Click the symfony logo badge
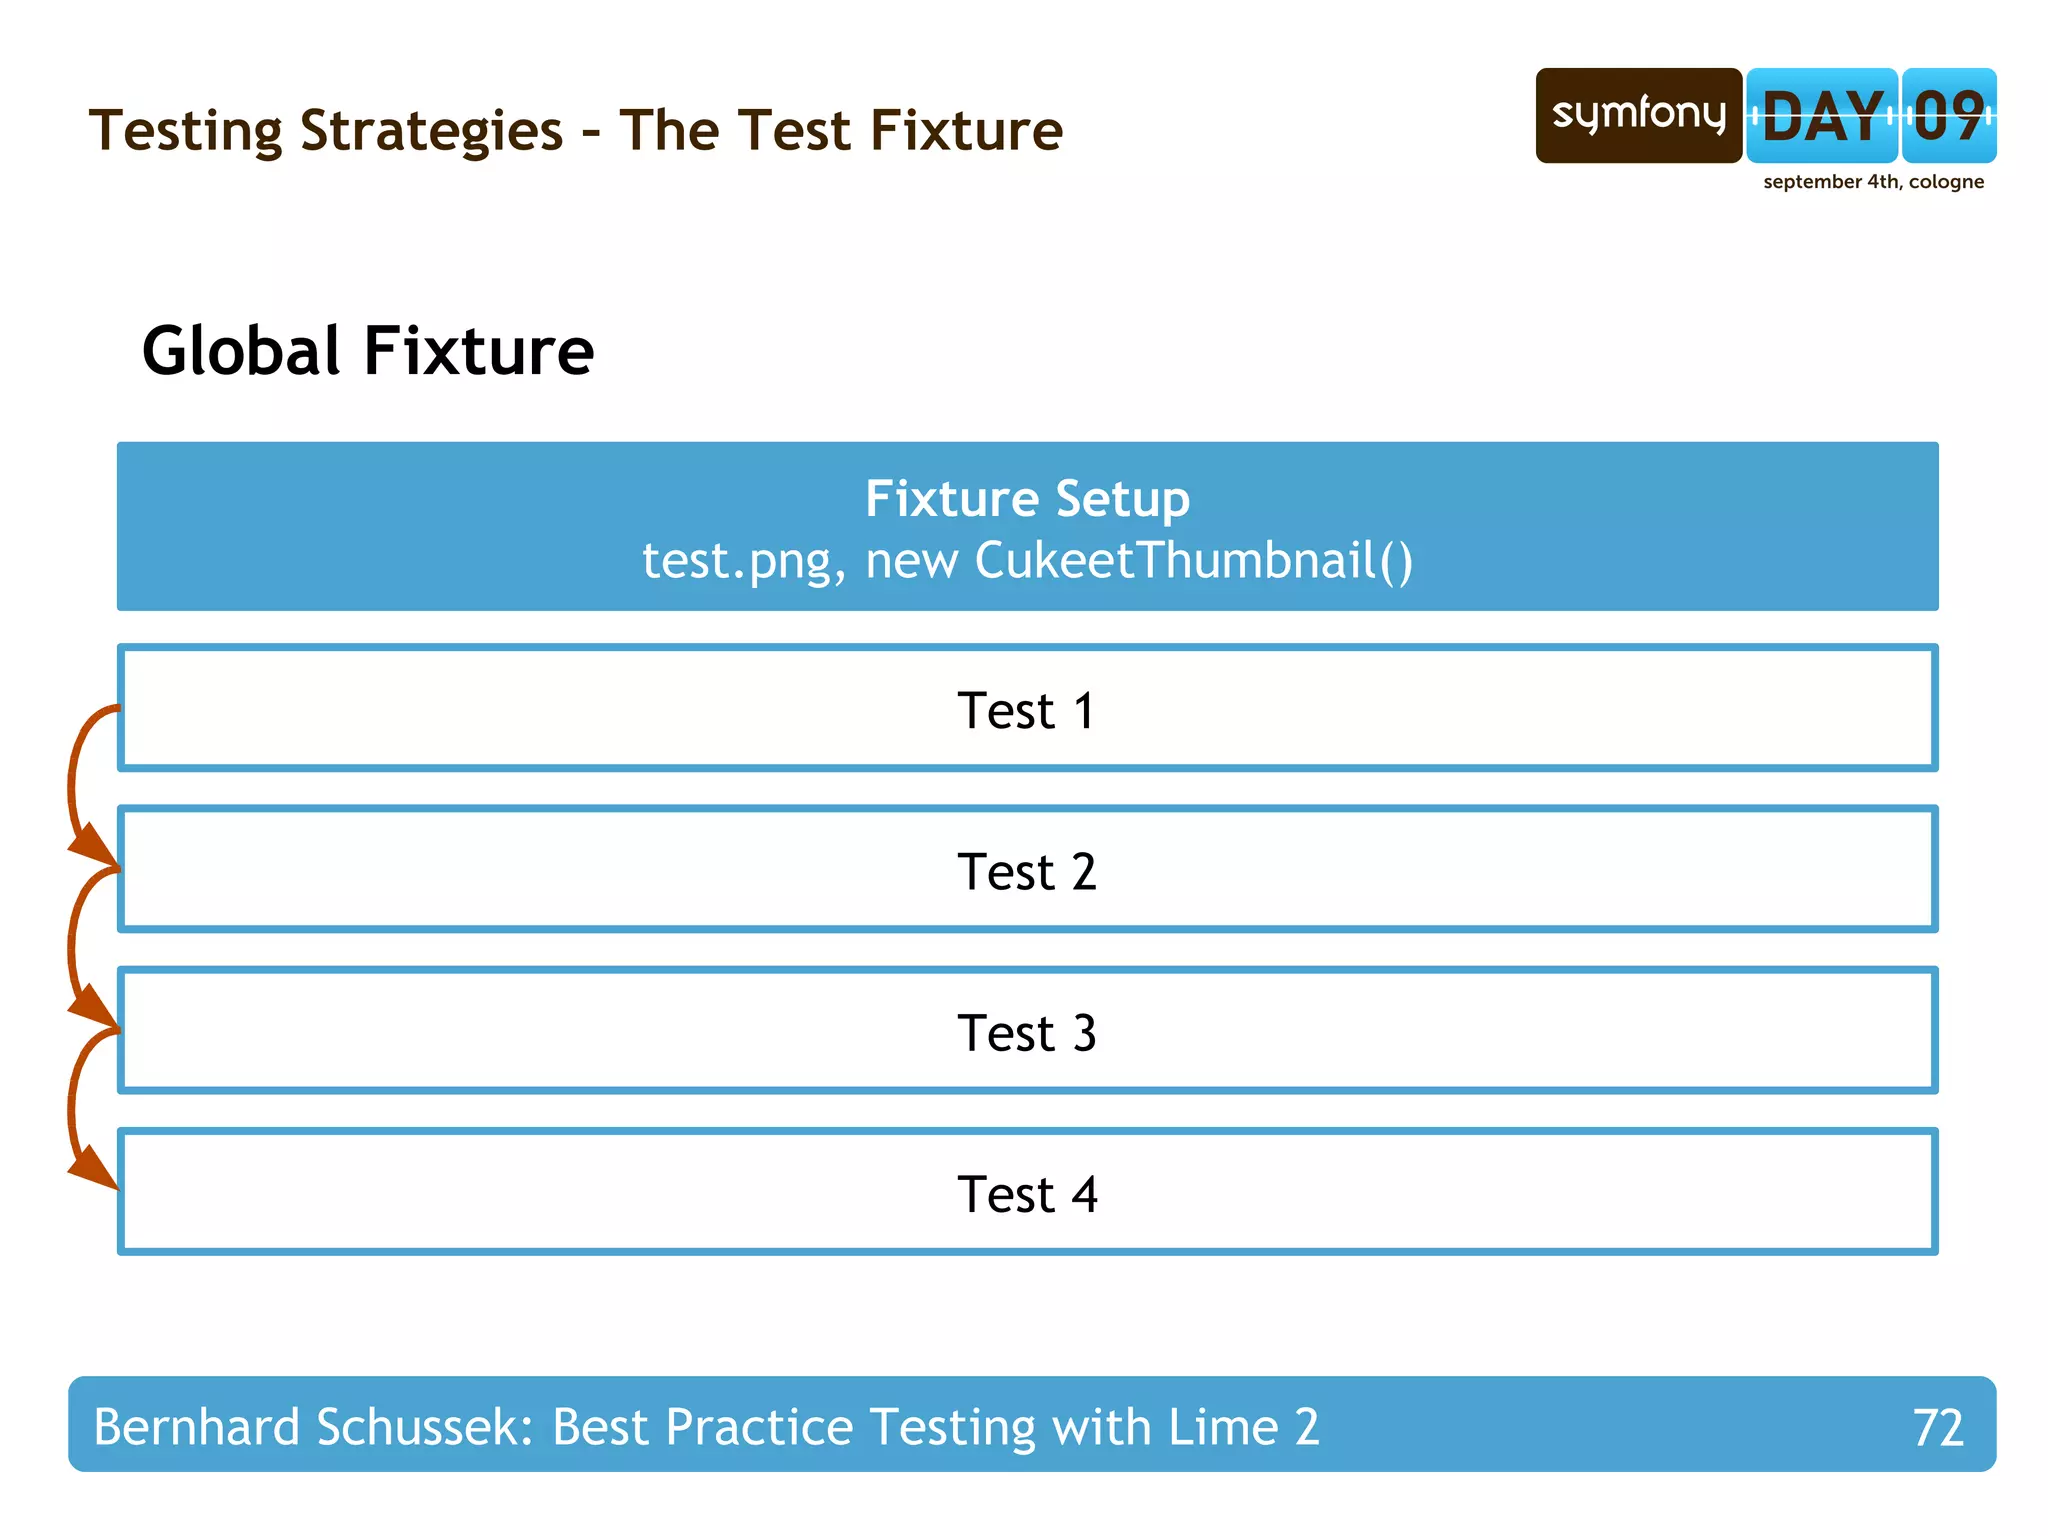The width and height of the screenshot is (2048, 1536). 1638,115
